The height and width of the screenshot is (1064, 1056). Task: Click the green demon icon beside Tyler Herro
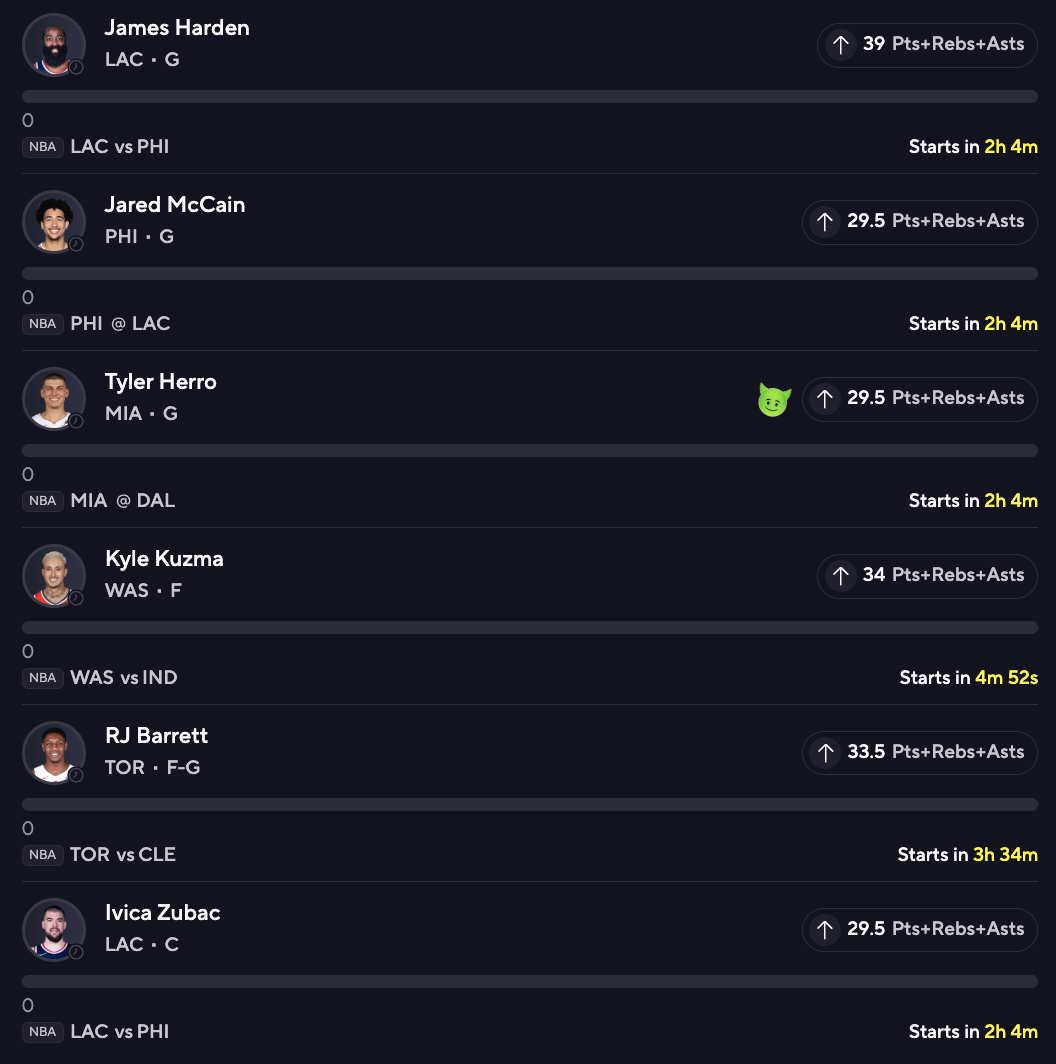pyautogui.click(x=774, y=399)
